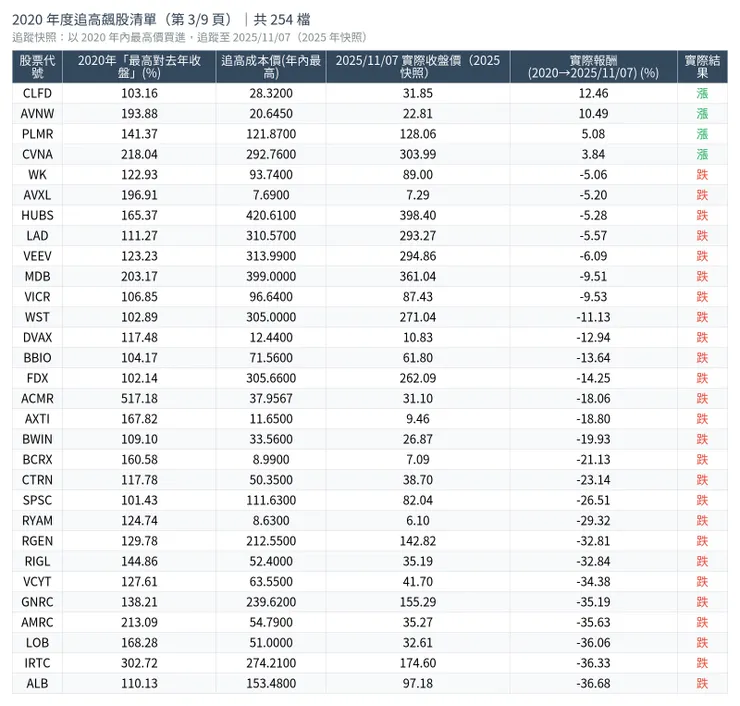The width and height of the screenshot is (740, 706).
Task: Click the 實際報酬 (2020→2025/11/07) column header
Action: pyautogui.click(x=593, y=67)
